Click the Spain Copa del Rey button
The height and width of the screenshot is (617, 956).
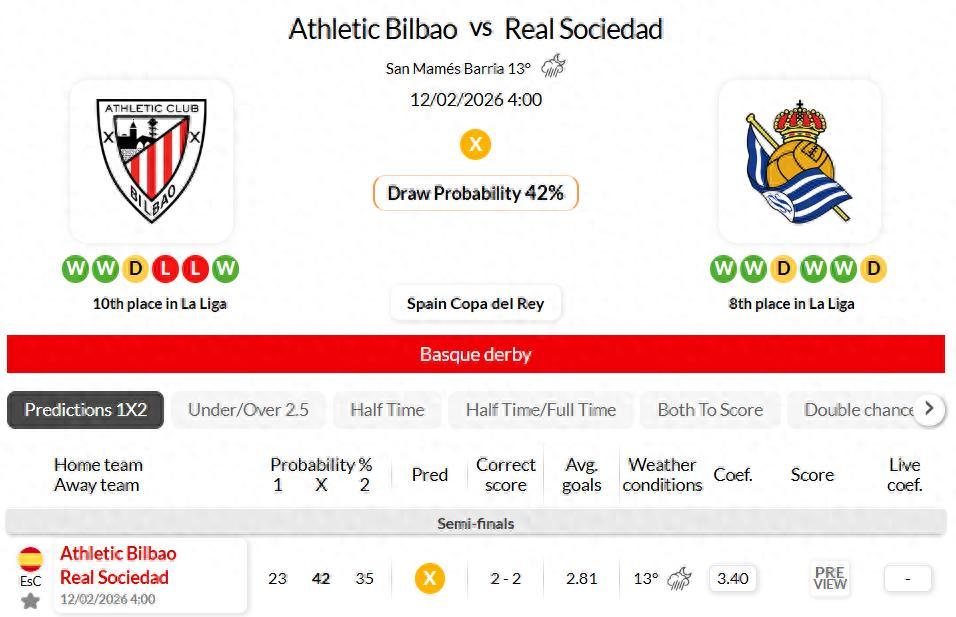click(475, 303)
